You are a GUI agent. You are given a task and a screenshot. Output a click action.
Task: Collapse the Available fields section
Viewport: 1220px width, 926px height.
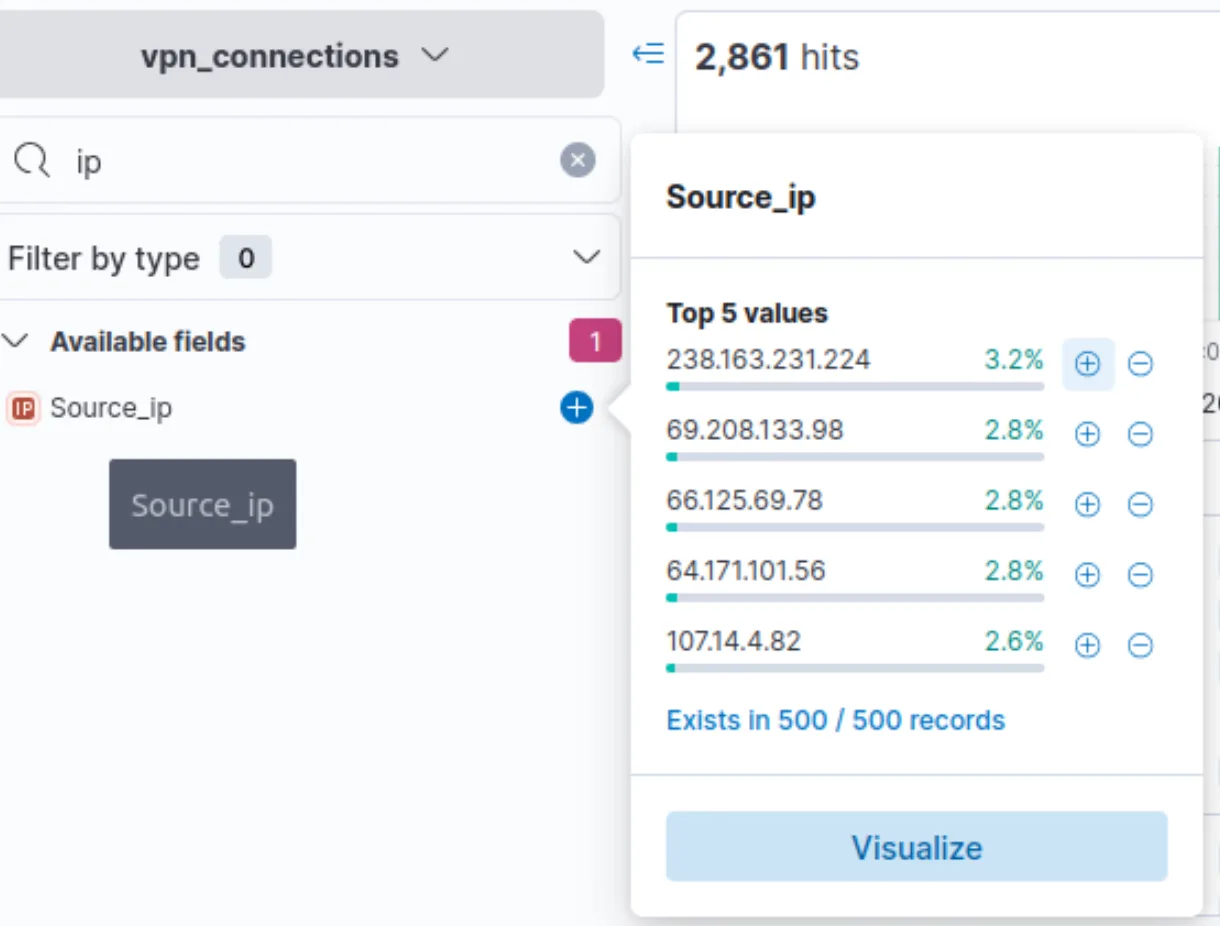click(x=16, y=341)
